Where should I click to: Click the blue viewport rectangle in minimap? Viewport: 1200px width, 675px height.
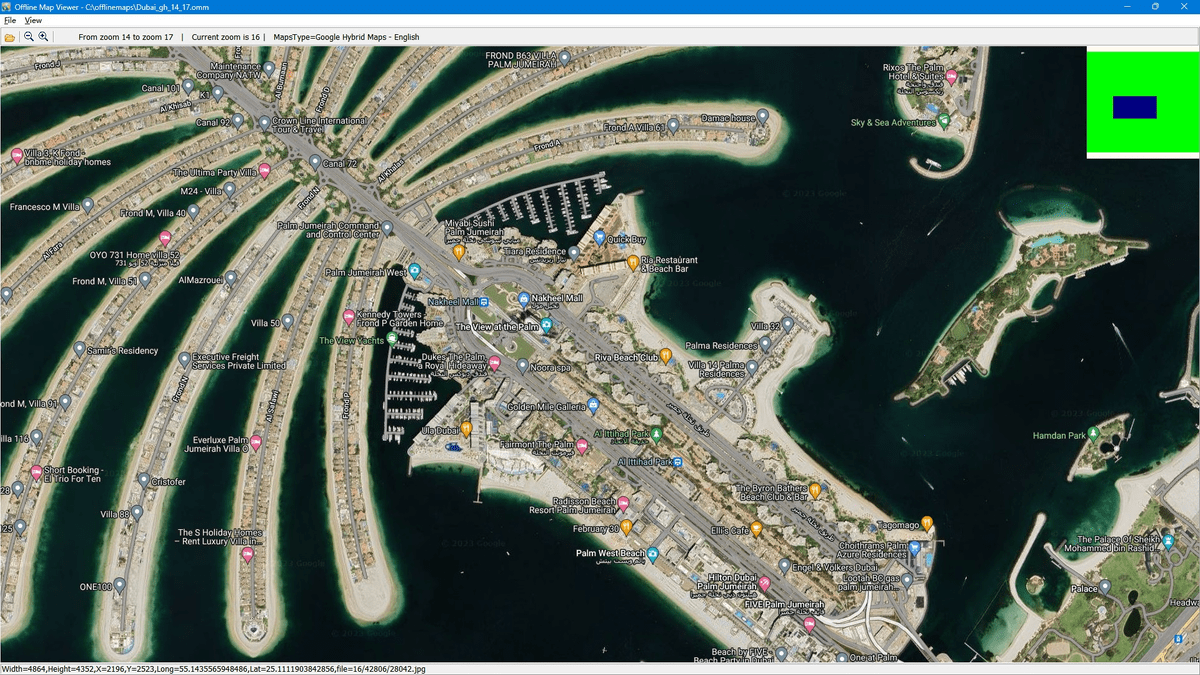coord(1134,107)
